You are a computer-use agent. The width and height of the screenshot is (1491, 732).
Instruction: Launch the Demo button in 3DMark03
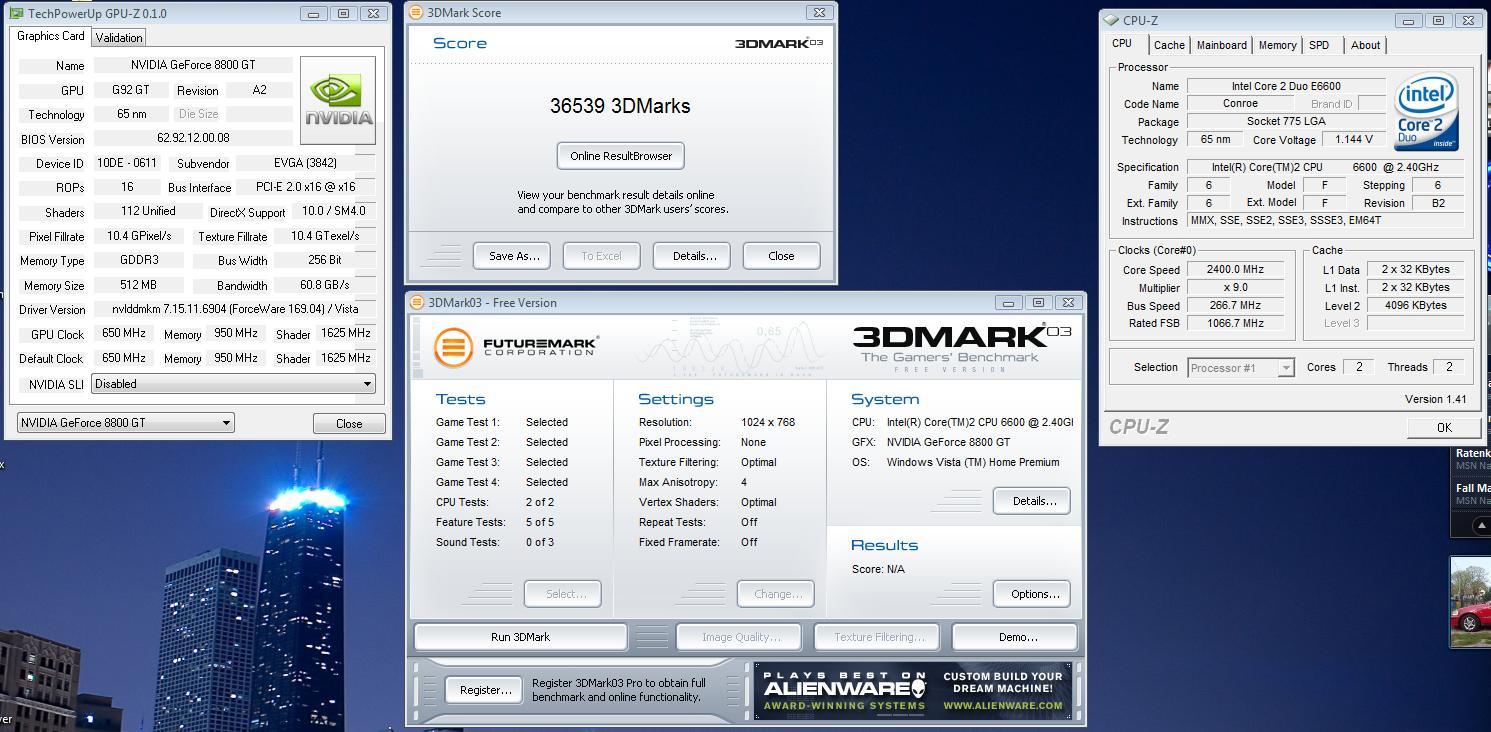[x=1015, y=637]
